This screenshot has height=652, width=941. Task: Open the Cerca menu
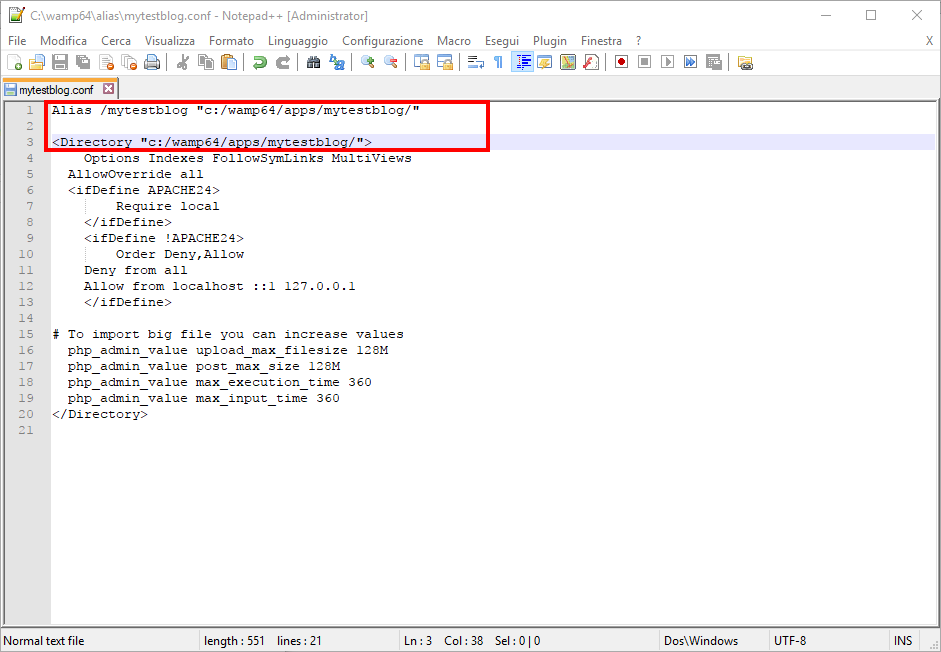116,41
